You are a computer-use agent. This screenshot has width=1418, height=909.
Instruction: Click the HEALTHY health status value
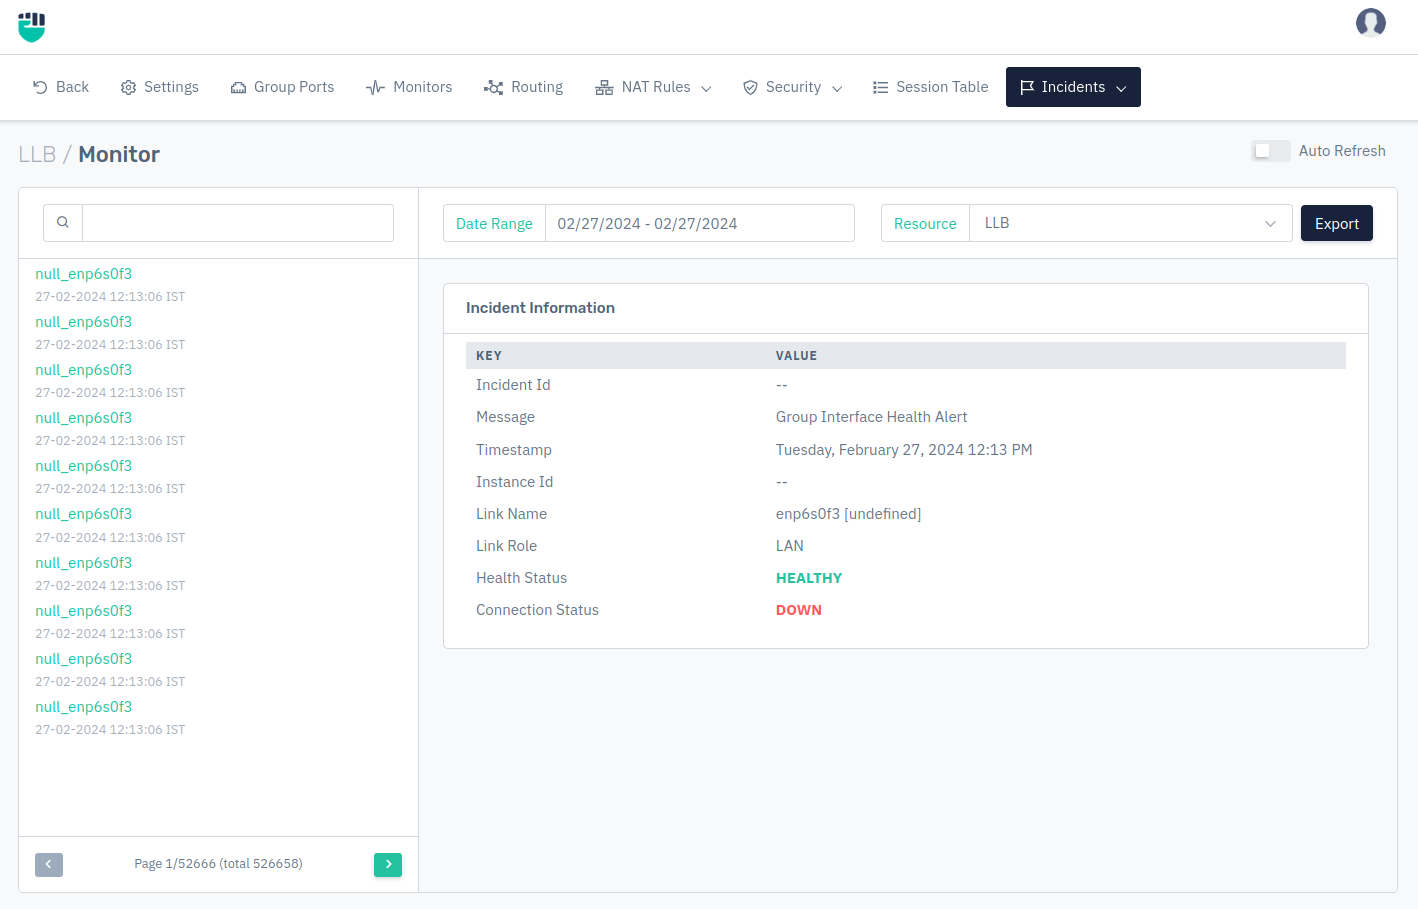pos(809,578)
